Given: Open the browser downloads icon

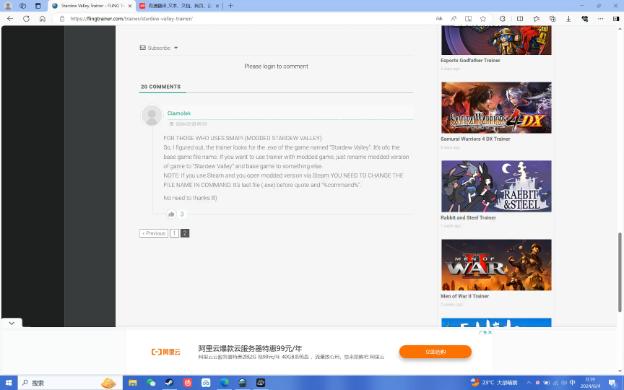Looking at the screenshot, I should point(568,19).
